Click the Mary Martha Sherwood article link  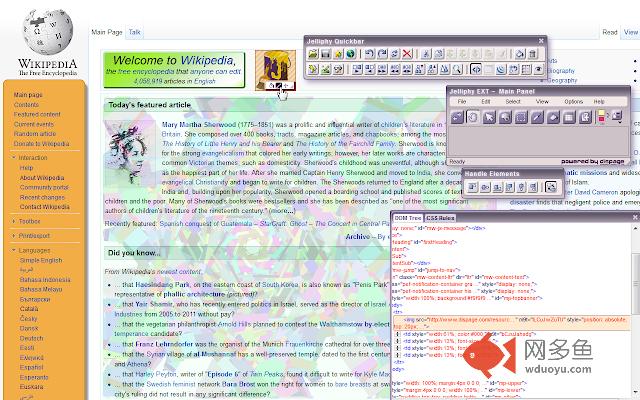pos(199,124)
